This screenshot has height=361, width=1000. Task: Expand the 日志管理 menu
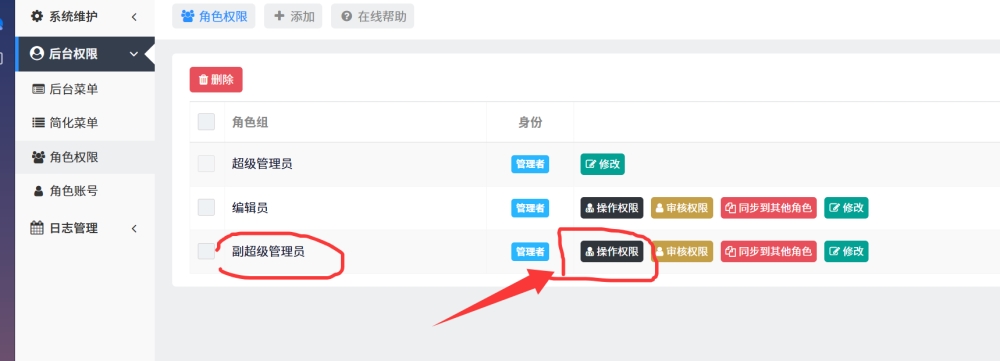tap(85, 228)
